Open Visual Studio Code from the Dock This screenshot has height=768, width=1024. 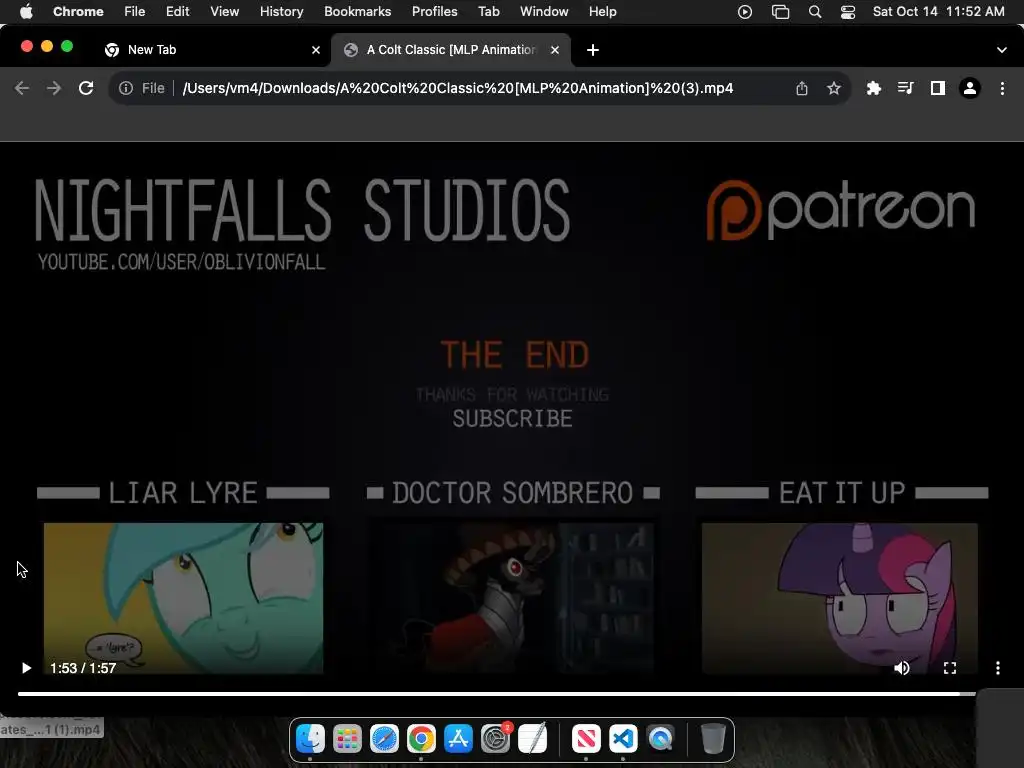click(x=623, y=739)
